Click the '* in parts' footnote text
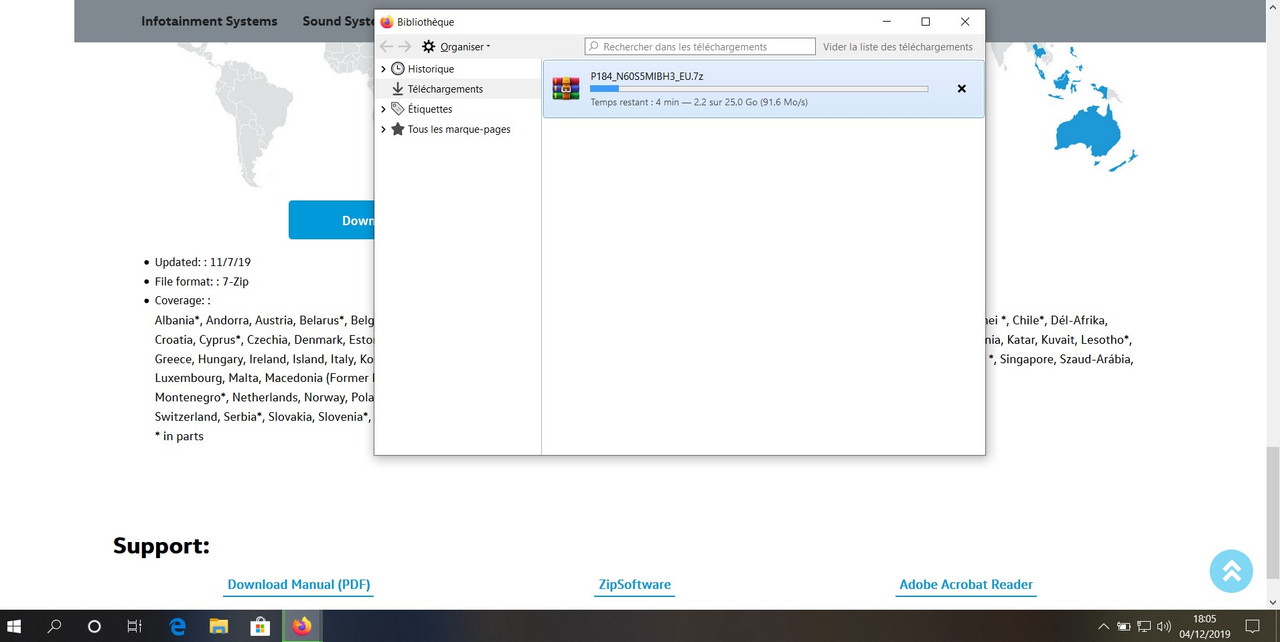This screenshot has width=1280, height=642. (179, 436)
